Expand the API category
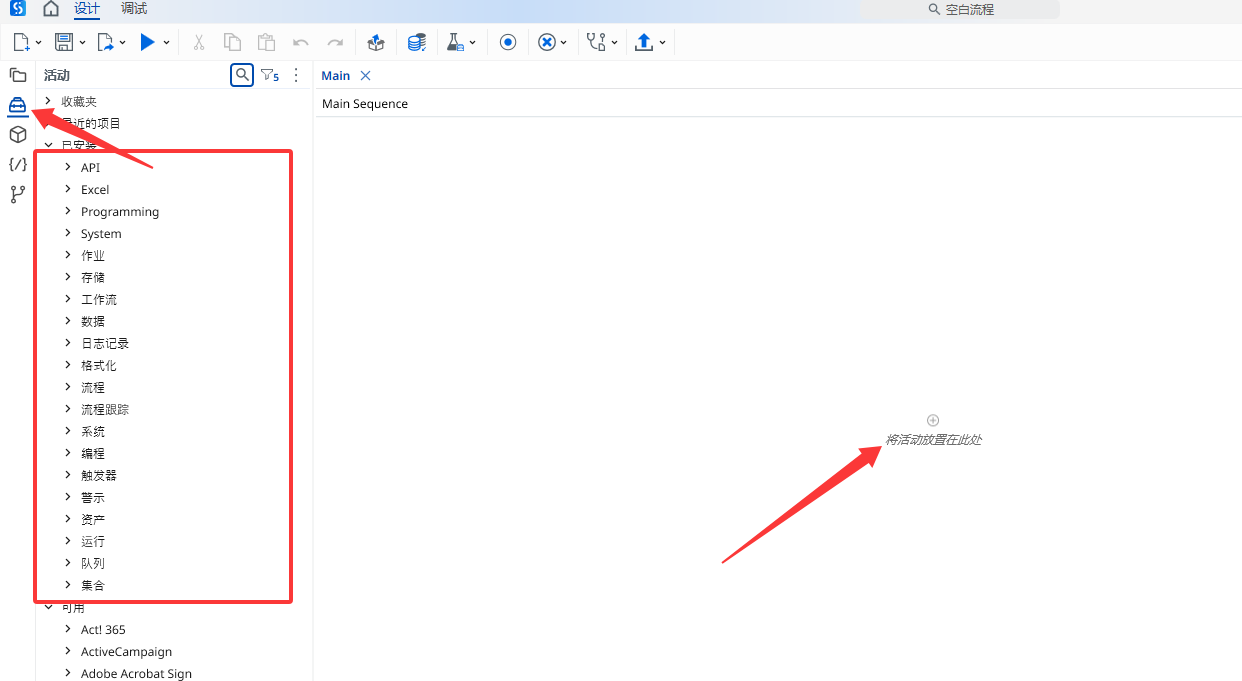This screenshot has width=1242, height=681. [x=68, y=167]
